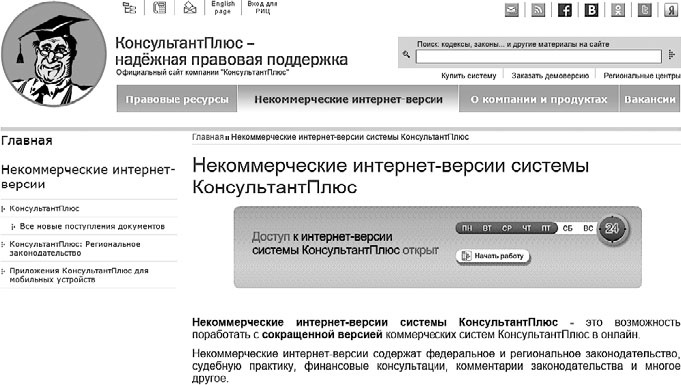Open the VKontakte icon
Screen dimensions: 681x385
pyautogui.click(x=591, y=10)
